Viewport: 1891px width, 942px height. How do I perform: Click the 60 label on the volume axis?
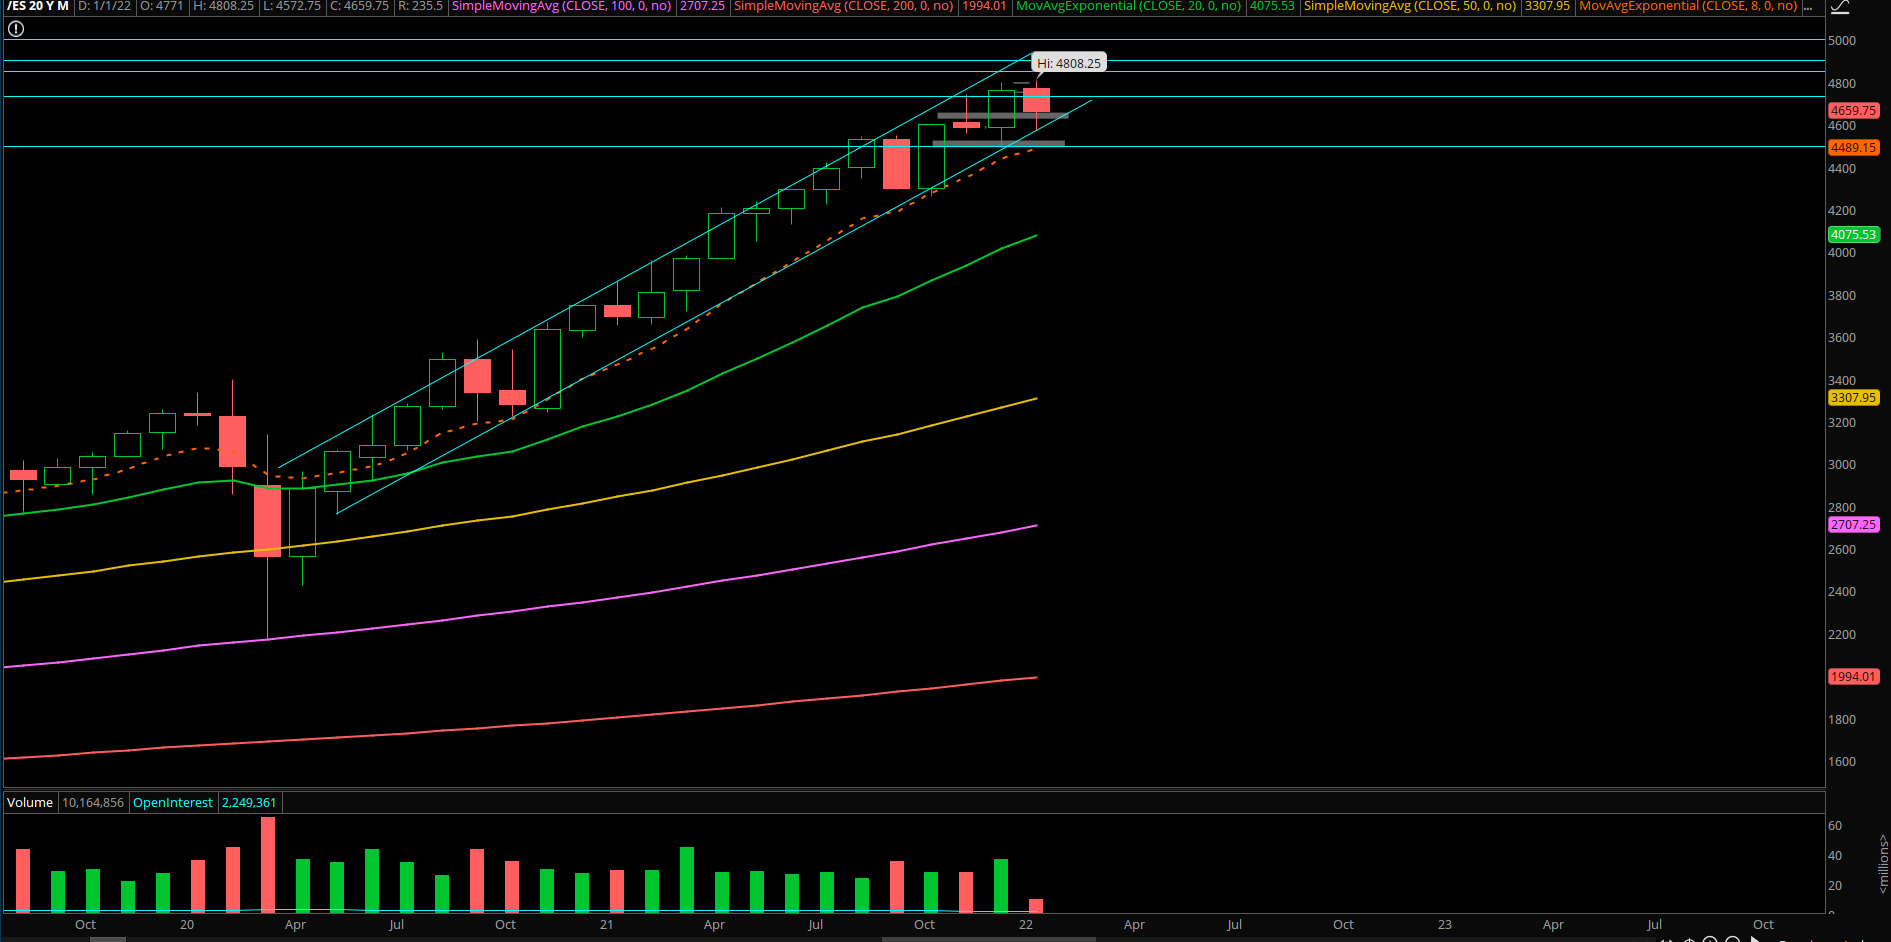point(1835,826)
